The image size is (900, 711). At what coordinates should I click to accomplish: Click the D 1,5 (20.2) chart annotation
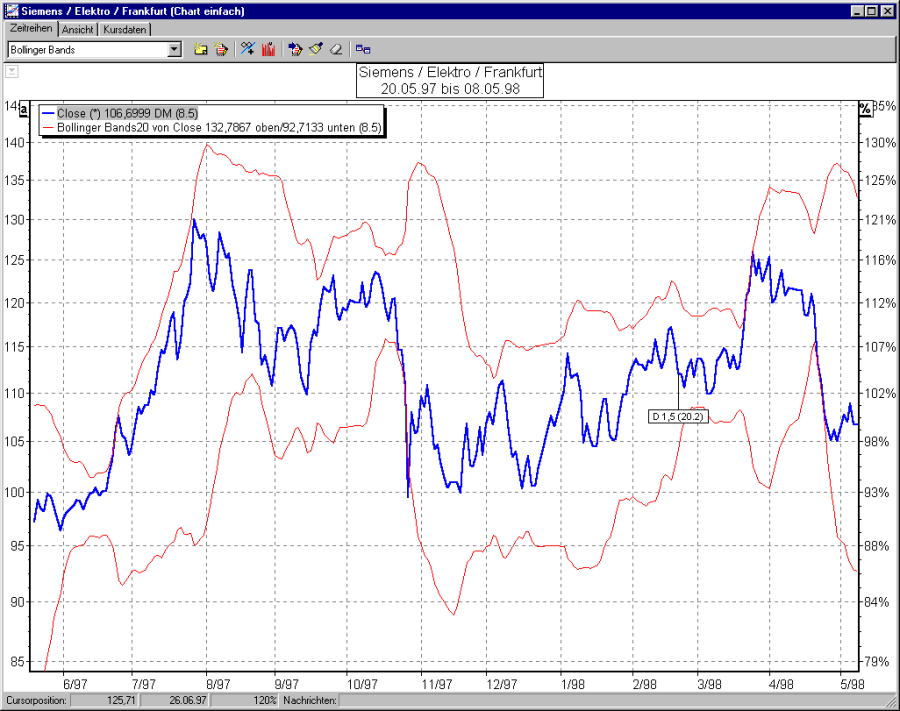pos(679,416)
